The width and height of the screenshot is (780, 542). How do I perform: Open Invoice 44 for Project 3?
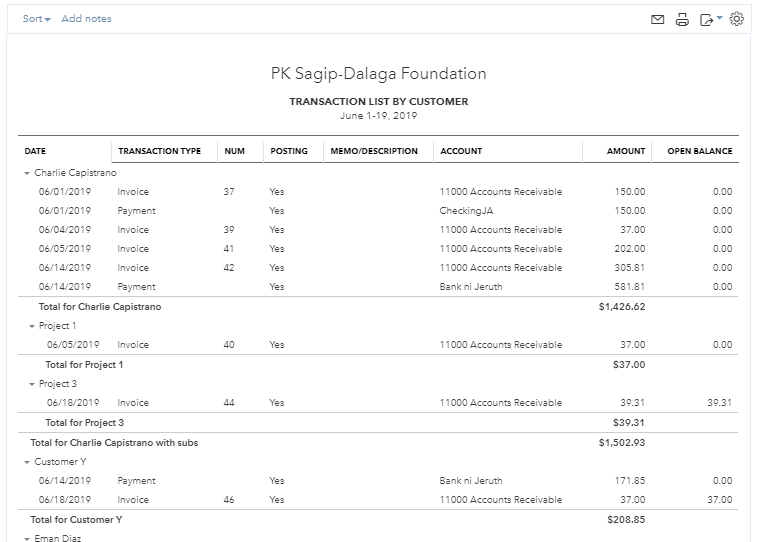point(133,403)
